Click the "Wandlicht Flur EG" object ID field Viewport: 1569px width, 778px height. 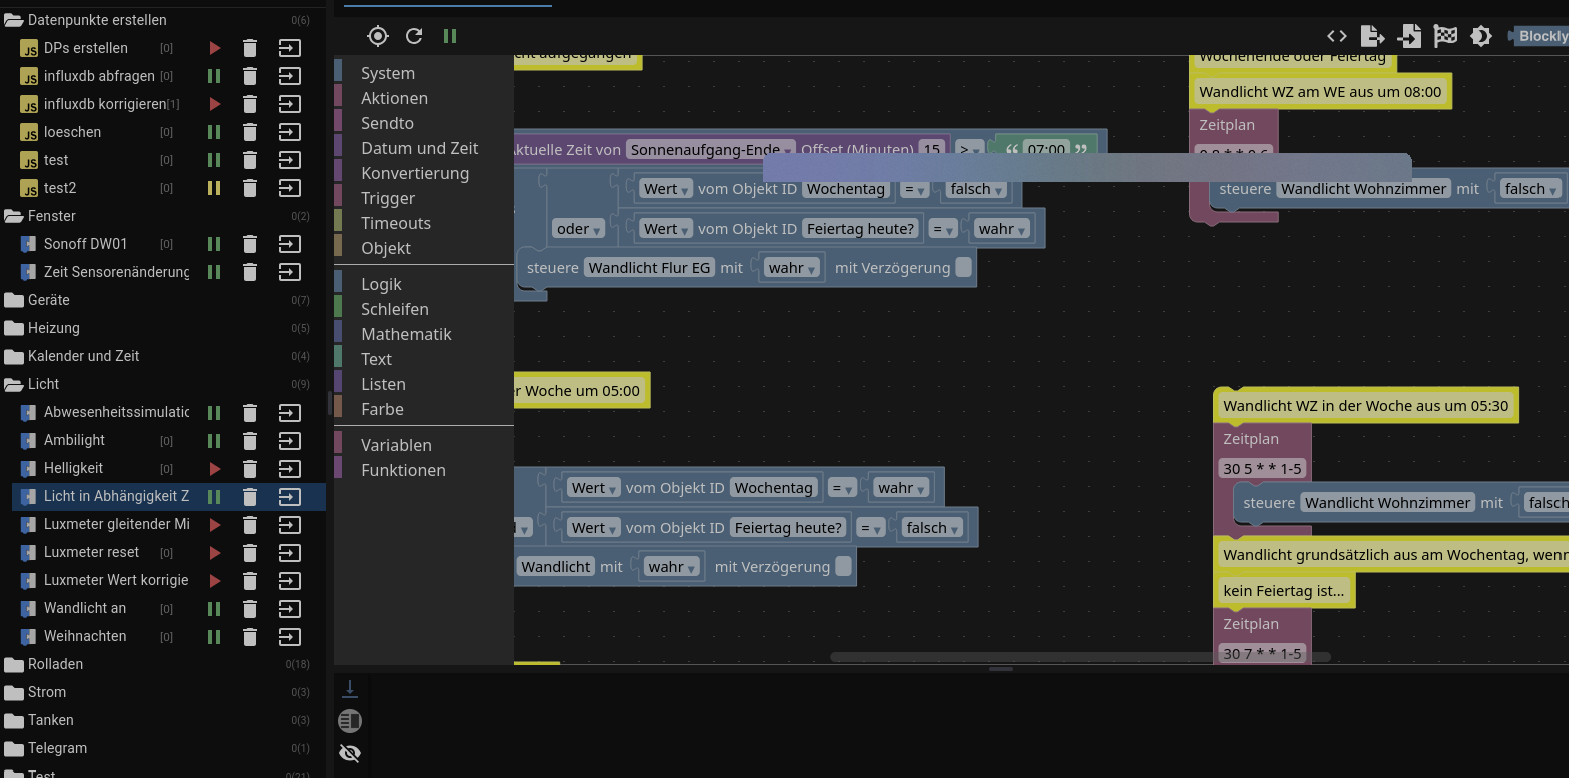click(x=650, y=268)
